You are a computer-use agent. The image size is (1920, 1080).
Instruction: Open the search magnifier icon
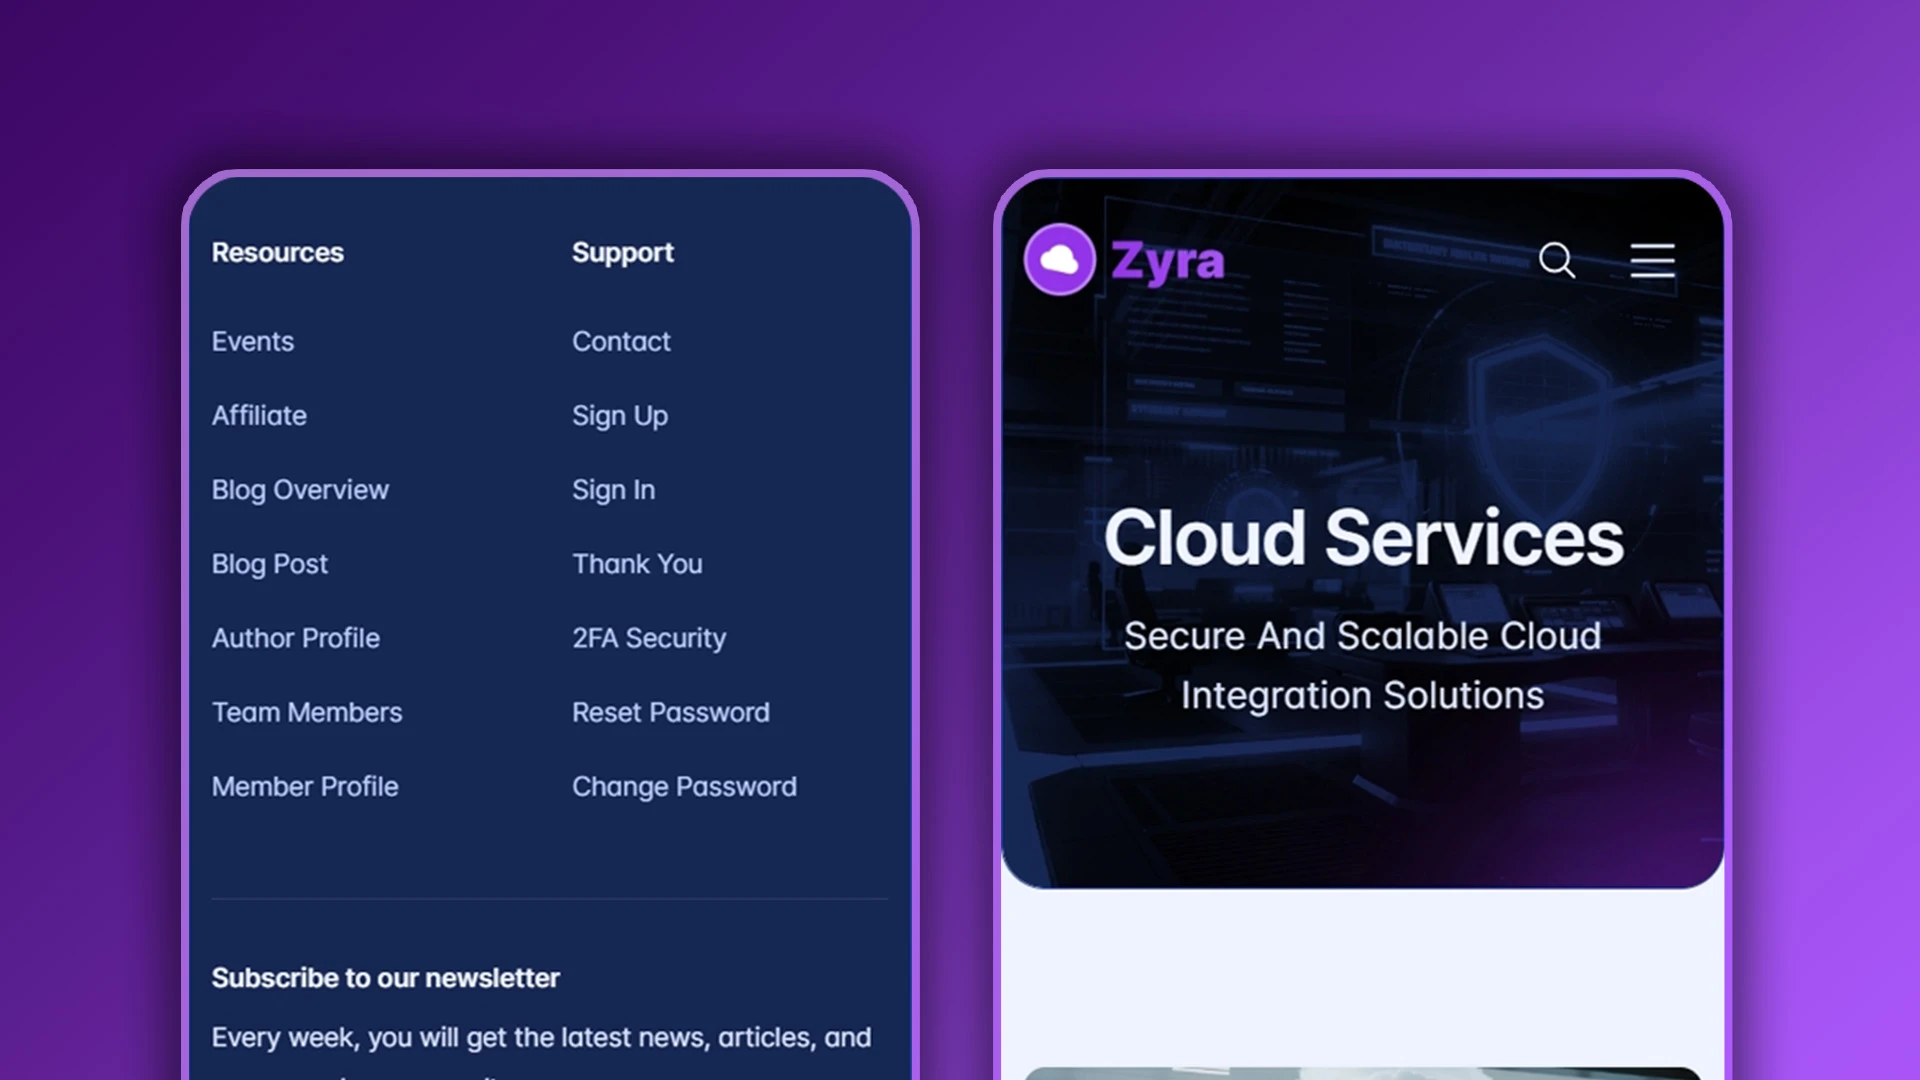click(x=1557, y=260)
